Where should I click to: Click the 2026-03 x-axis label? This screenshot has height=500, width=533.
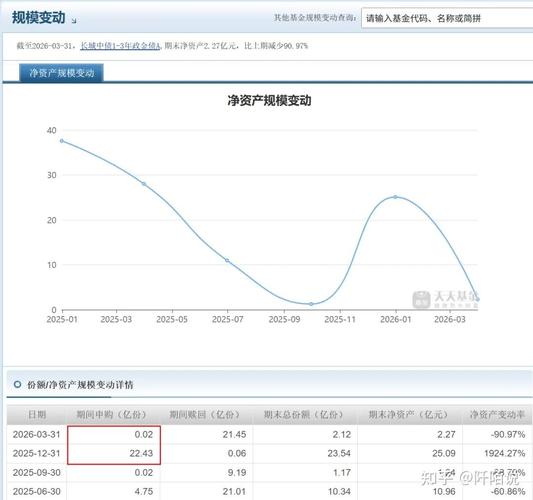[x=450, y=320]
